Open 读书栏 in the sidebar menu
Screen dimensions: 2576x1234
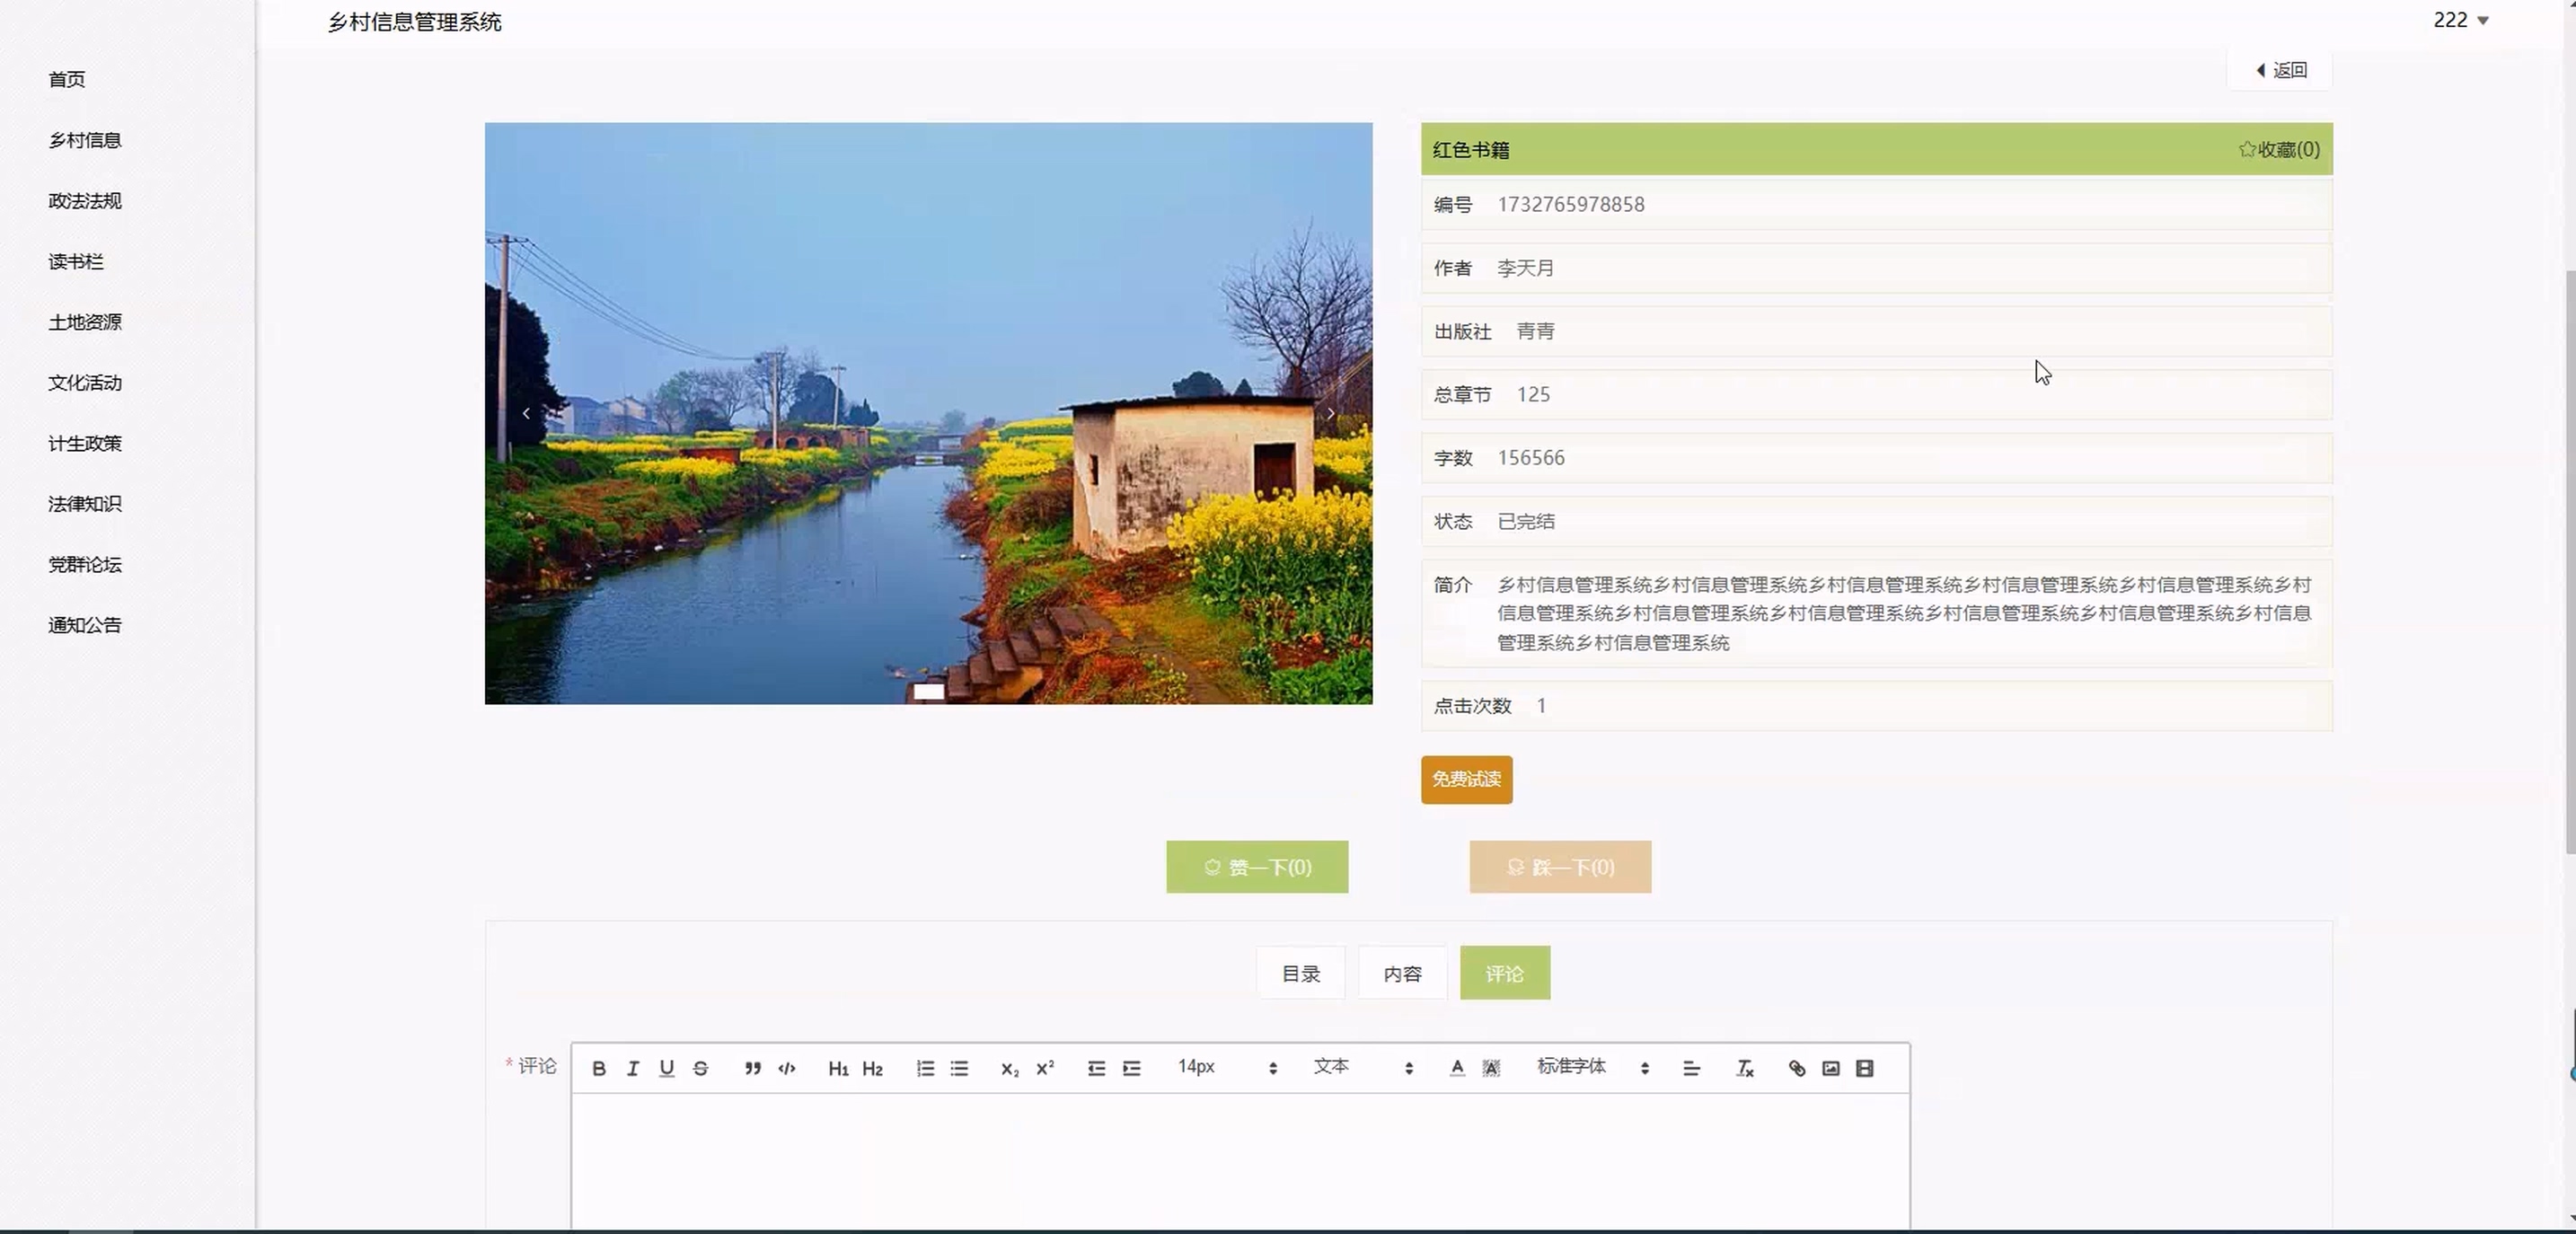76,261
